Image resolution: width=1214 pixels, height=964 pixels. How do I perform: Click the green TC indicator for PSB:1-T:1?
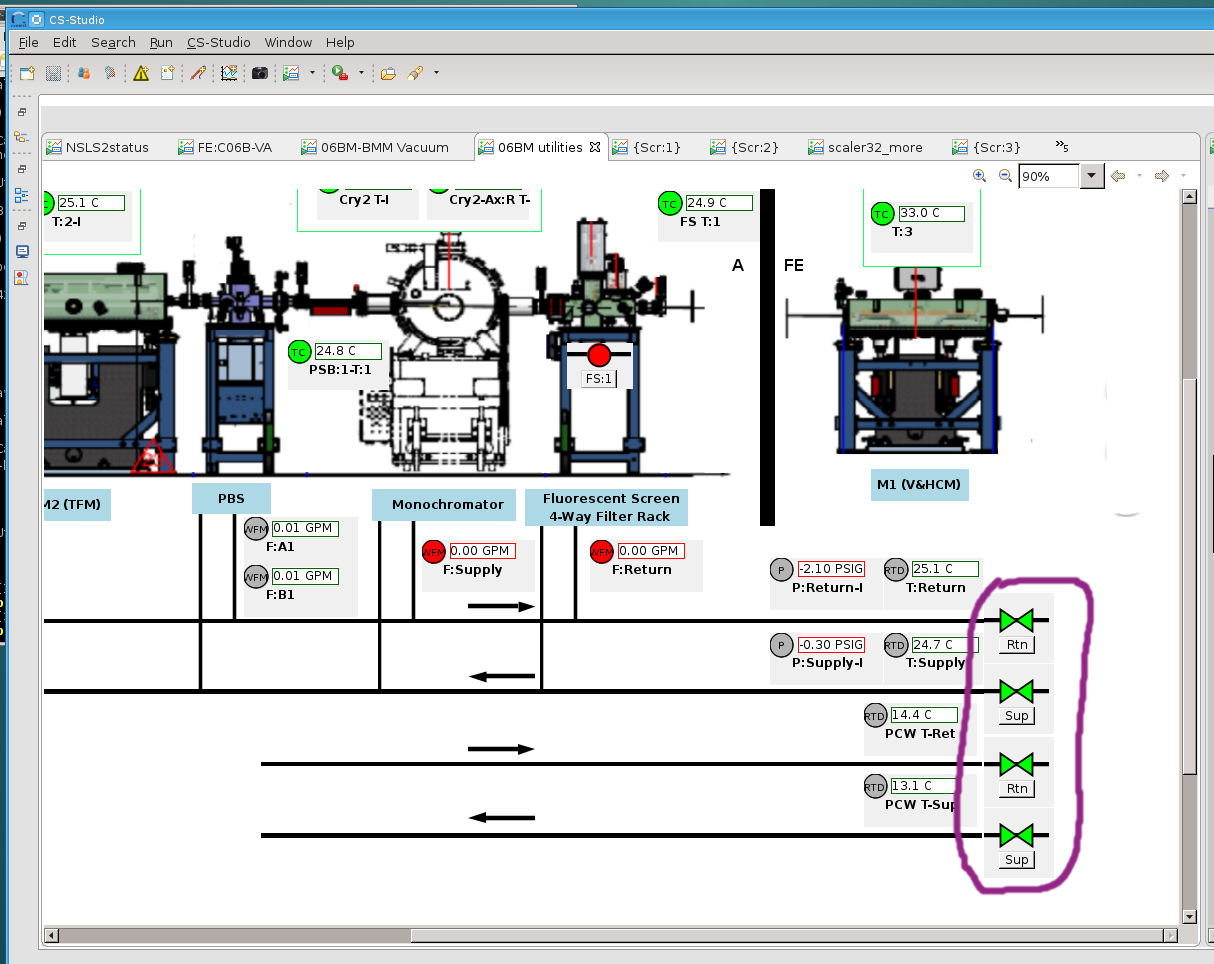[299, 352]
